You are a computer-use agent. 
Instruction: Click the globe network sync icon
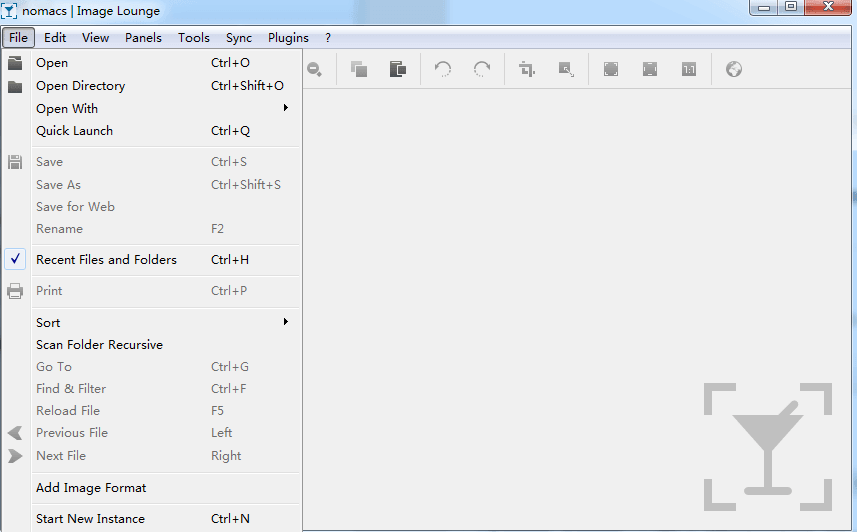[x=734, y=69]
